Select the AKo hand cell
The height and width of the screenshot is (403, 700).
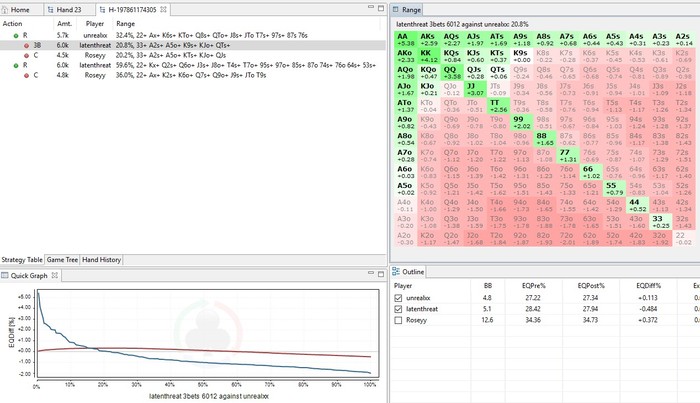coord(406,56)
